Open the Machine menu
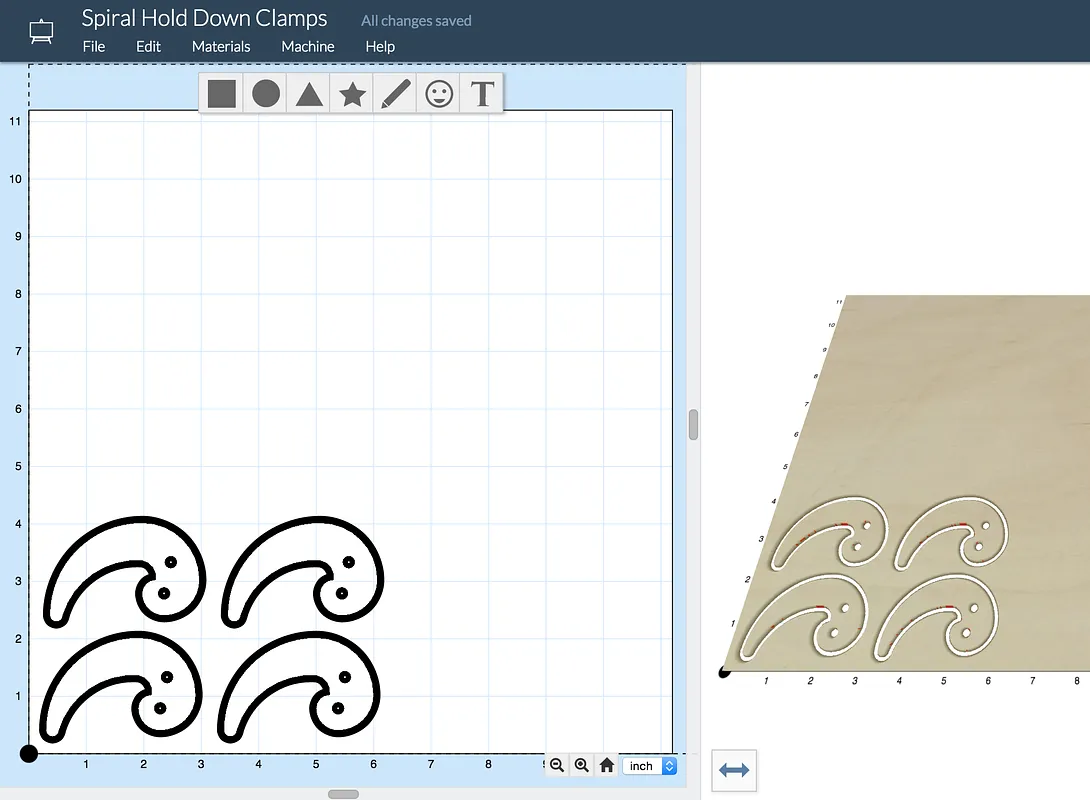Viewport: 1090px width, 800px height. tap(308, 46)
